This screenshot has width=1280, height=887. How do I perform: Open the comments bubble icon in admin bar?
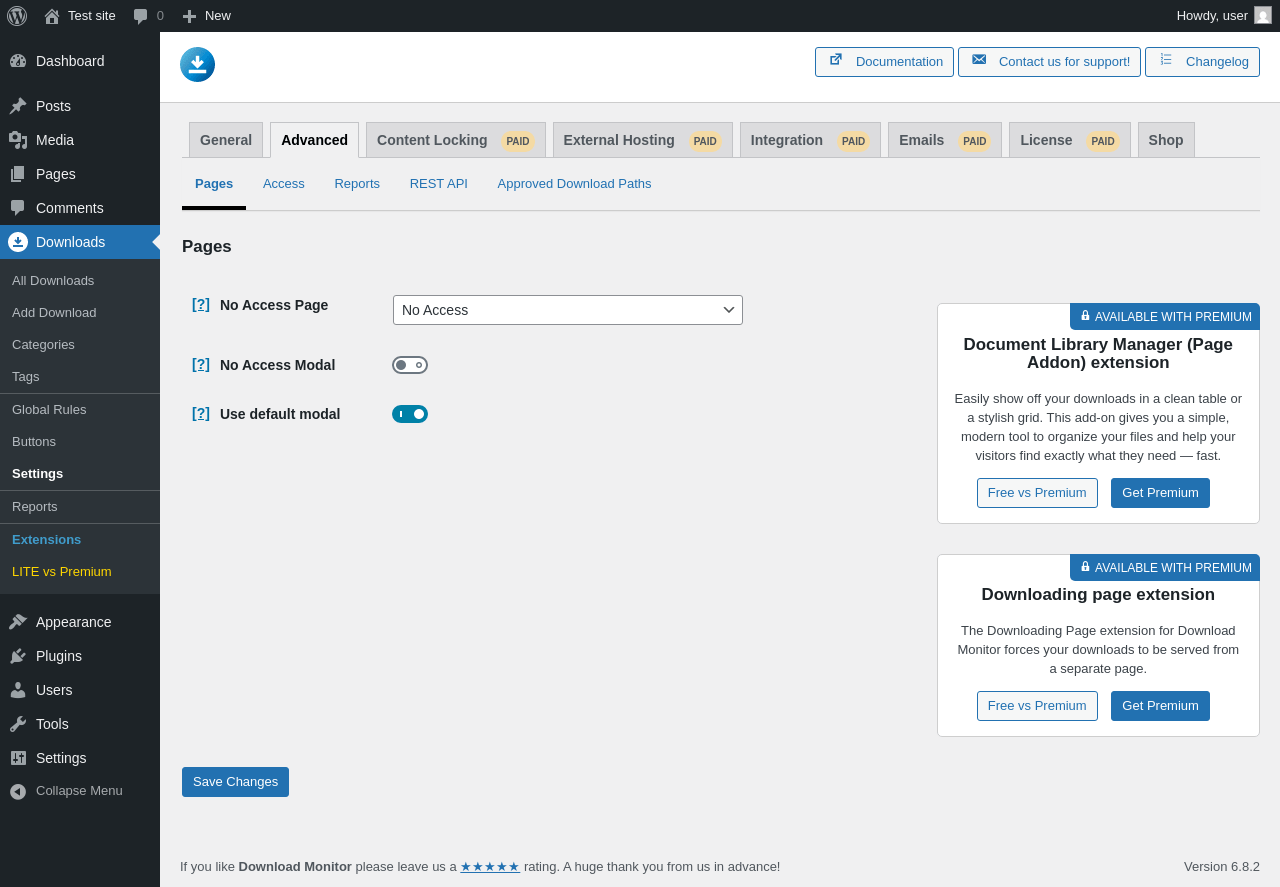[x=140, y=16]
